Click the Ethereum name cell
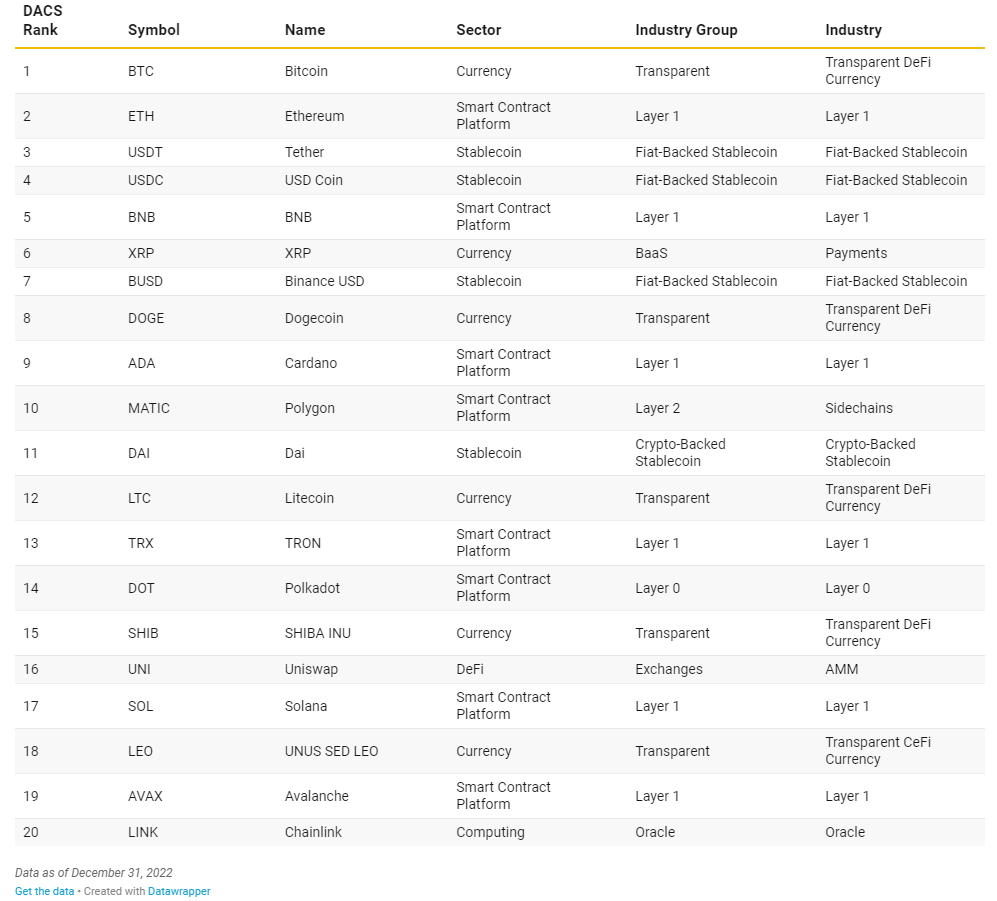The image size is (997, 901). 314,116
